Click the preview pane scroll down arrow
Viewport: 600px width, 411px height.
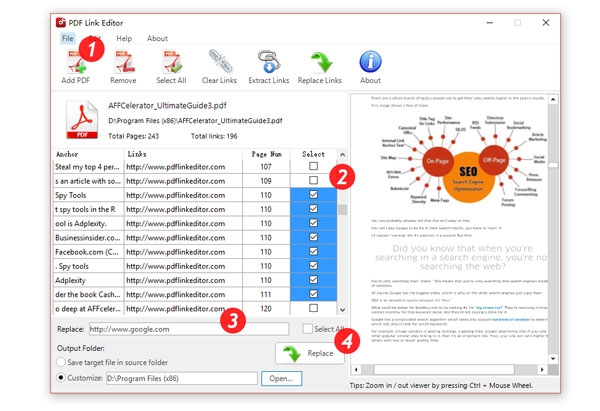click(553, 359)
